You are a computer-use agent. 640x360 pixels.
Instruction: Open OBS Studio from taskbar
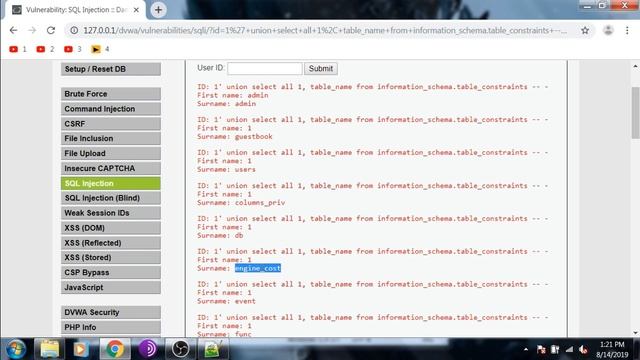pyautogui.click(x=180, y=349)
